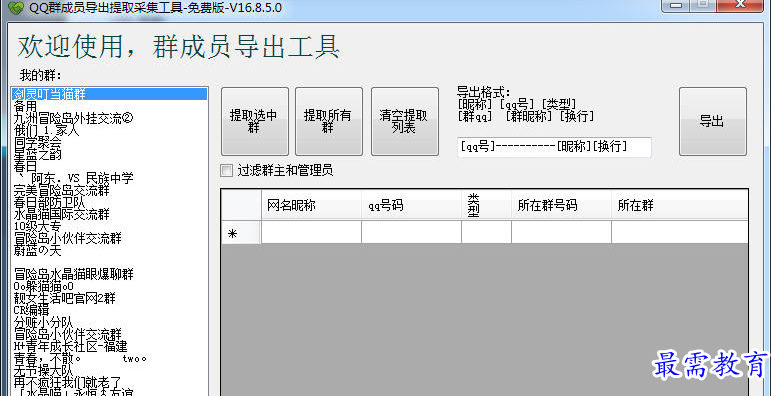Click the 提取所有群 button
Image resolution: width=776 pixels, height=396 pixels.
pos(329,121)
